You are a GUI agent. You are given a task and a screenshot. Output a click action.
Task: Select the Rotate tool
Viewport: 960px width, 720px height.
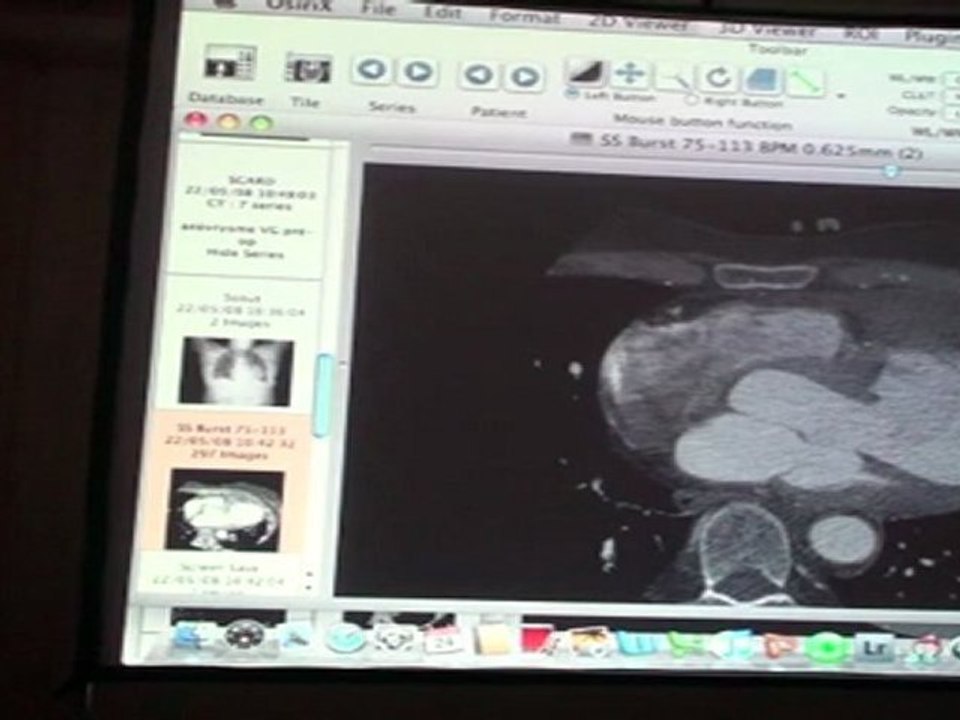pyautogui.click(x=718, y=78)
